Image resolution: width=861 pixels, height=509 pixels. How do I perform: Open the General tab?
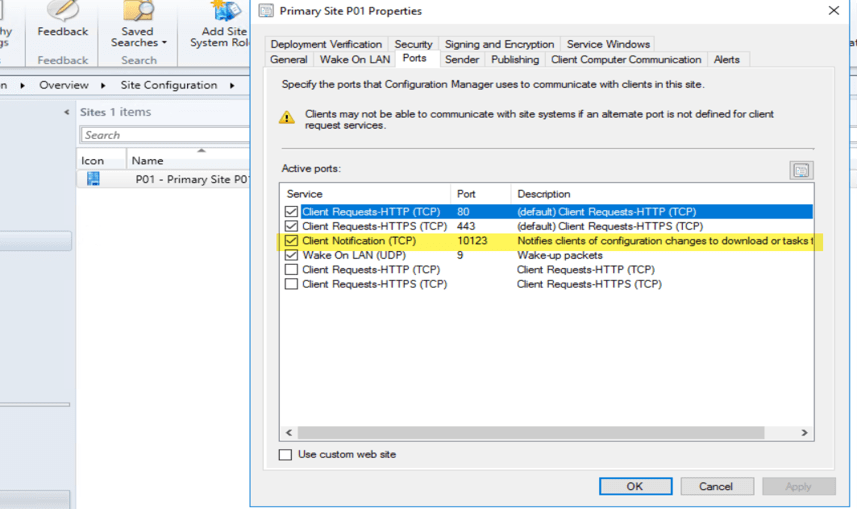tap(288, 59)
